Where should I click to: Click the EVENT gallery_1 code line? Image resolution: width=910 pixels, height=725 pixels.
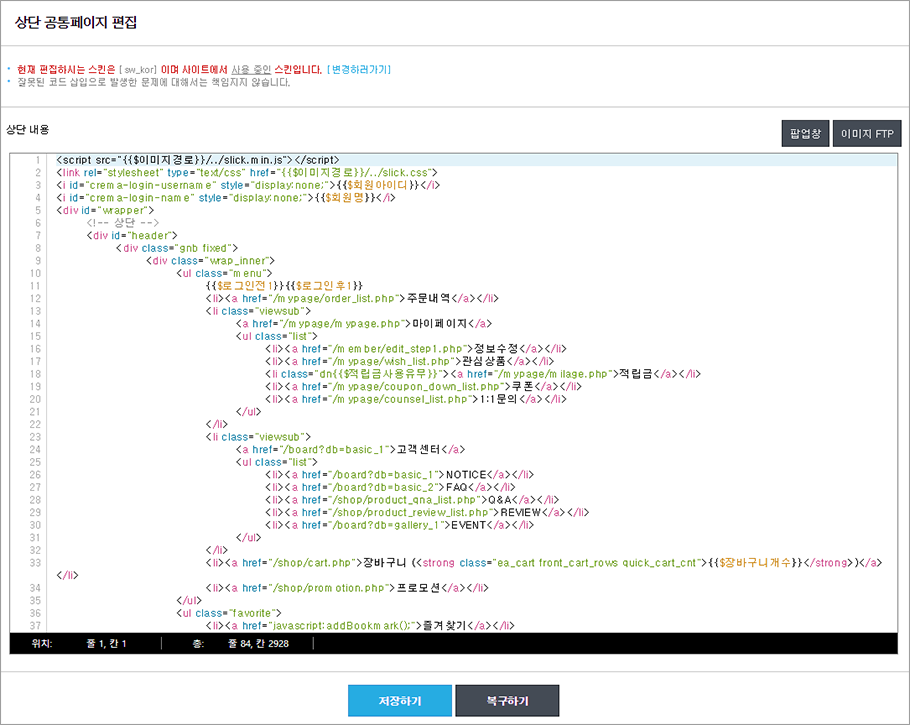pyautogui.click(x=400, y=526)
